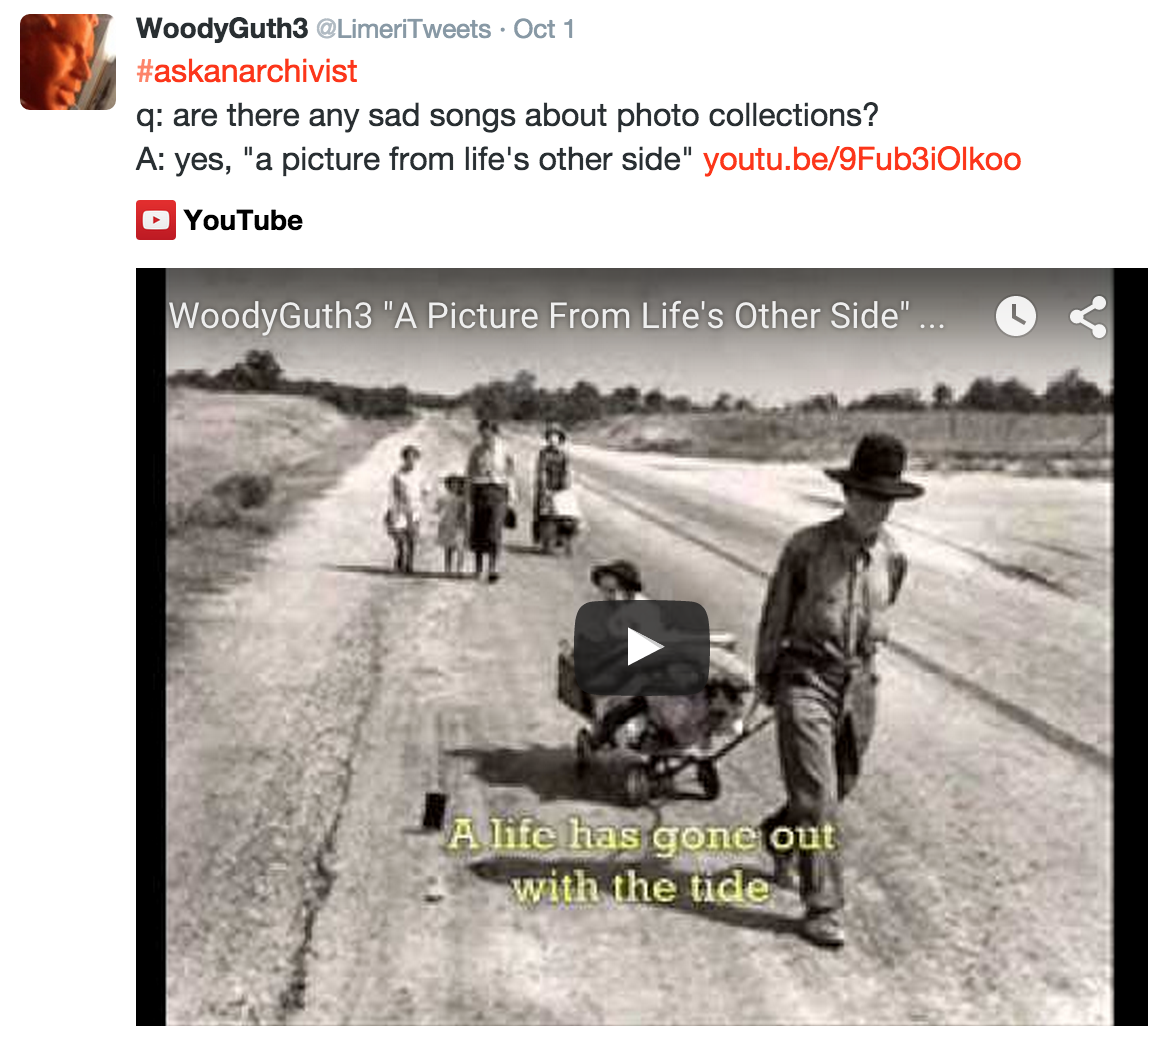This screenshot has width=1166, height=1044.
Task: Click the share icon on the video
Action: pyautogui.click(x=1089, y=317)
